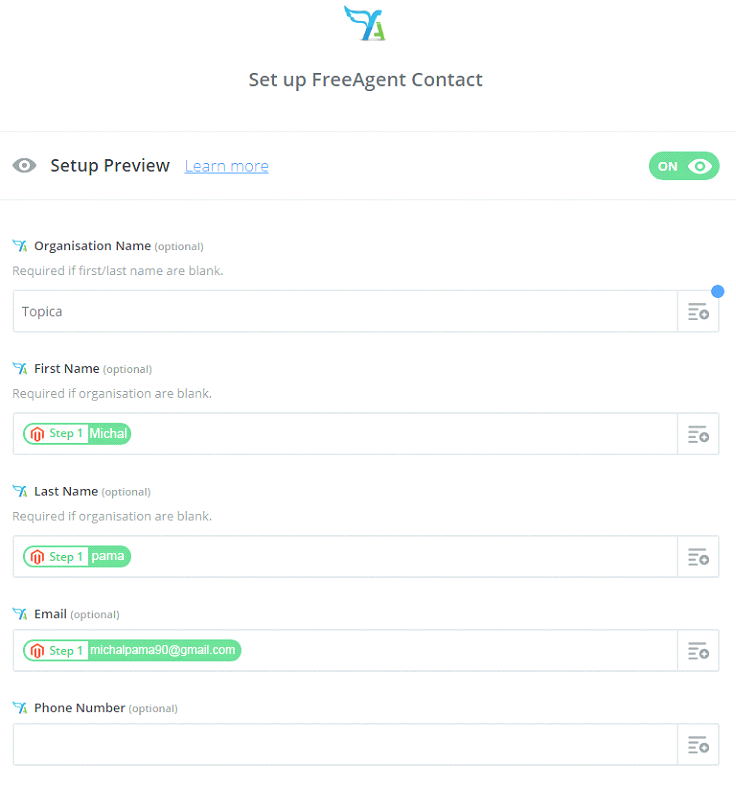Click the Setup Preview eye icon
This screenshot has width=736, height=787.
tap(25, 166)
